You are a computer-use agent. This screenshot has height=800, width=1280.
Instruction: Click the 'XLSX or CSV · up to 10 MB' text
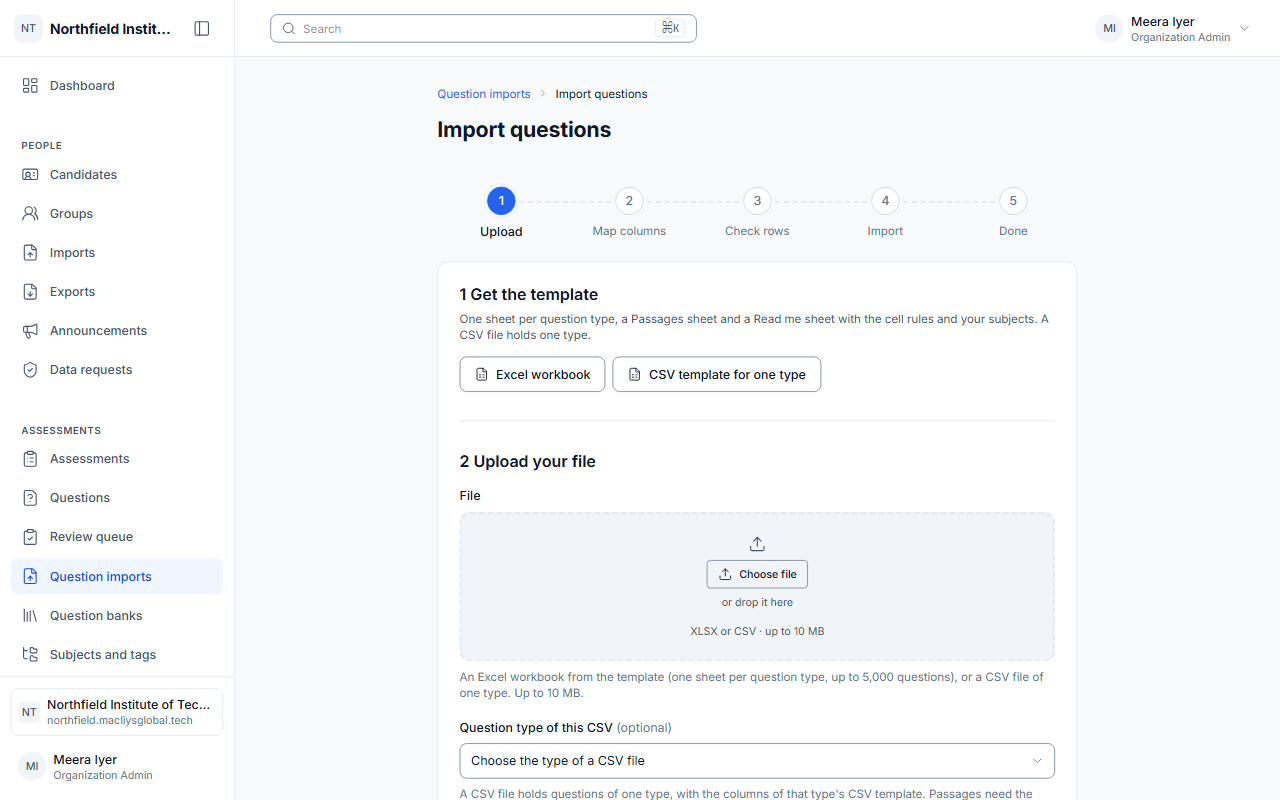[x=757, y=631]
